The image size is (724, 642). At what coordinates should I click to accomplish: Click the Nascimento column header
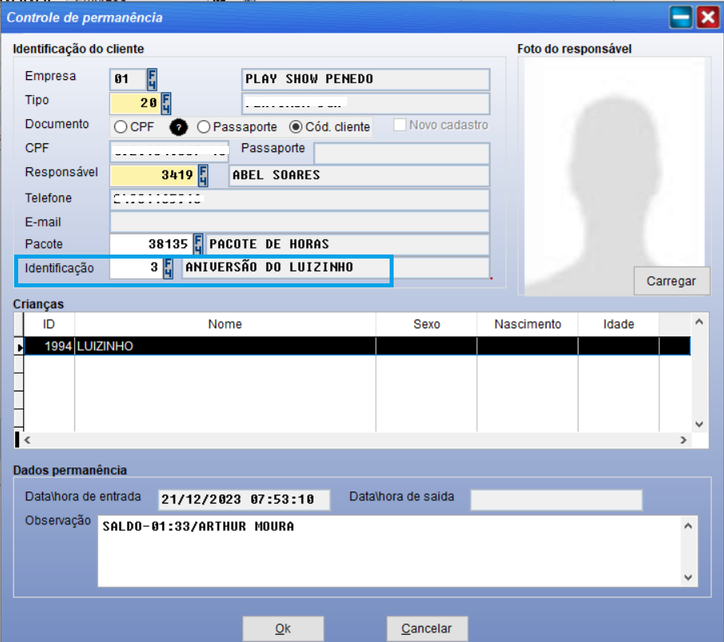pyautogui.click(x=527, y=324)
